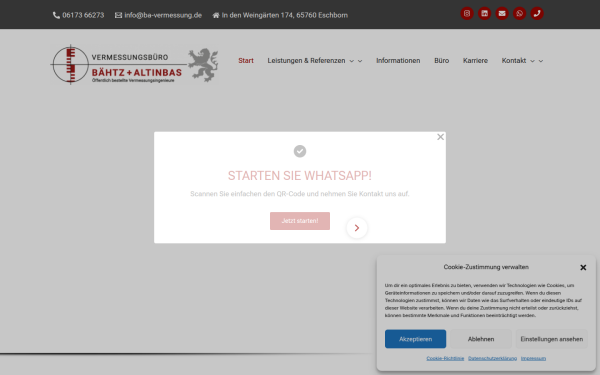Call the number 06173 66273
This screenshot has height=375, width=600.
78,15
